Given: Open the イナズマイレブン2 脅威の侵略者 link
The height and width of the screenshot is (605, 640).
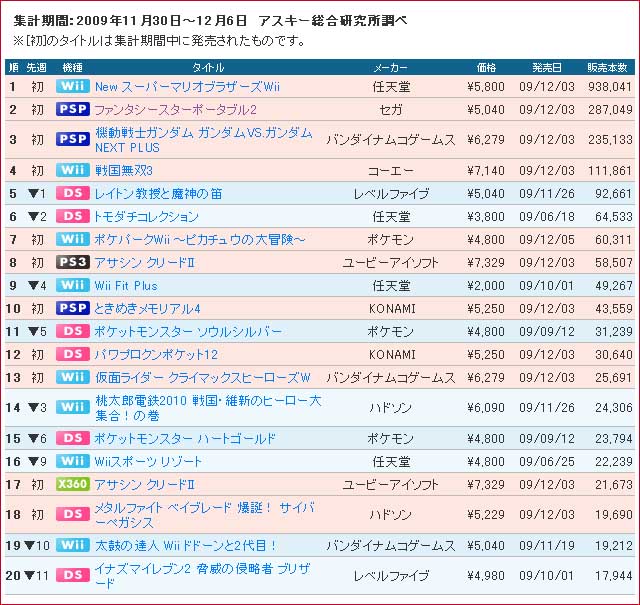Looking at the screenshot, I should pyautogui.click(x=202, y=576).
